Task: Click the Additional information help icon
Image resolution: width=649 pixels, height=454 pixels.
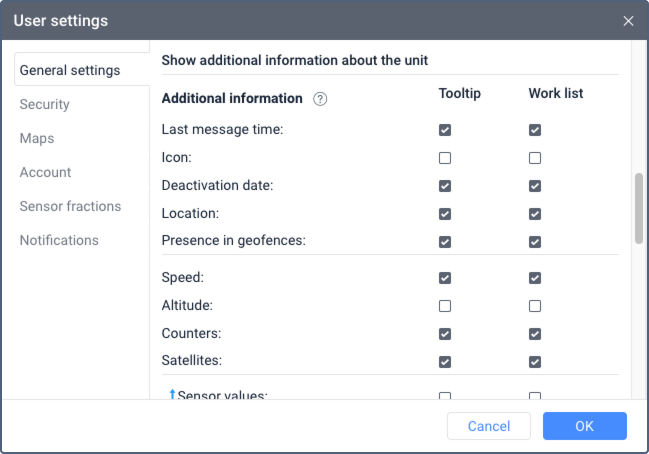Action: coord(320,99)
